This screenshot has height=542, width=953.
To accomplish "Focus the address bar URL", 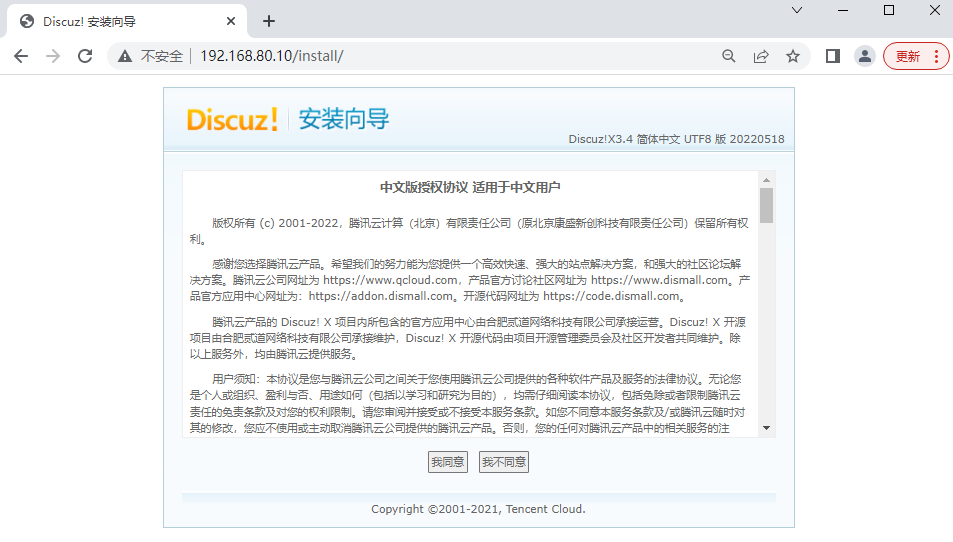I will pyautogui.click(x=272, y=57).
